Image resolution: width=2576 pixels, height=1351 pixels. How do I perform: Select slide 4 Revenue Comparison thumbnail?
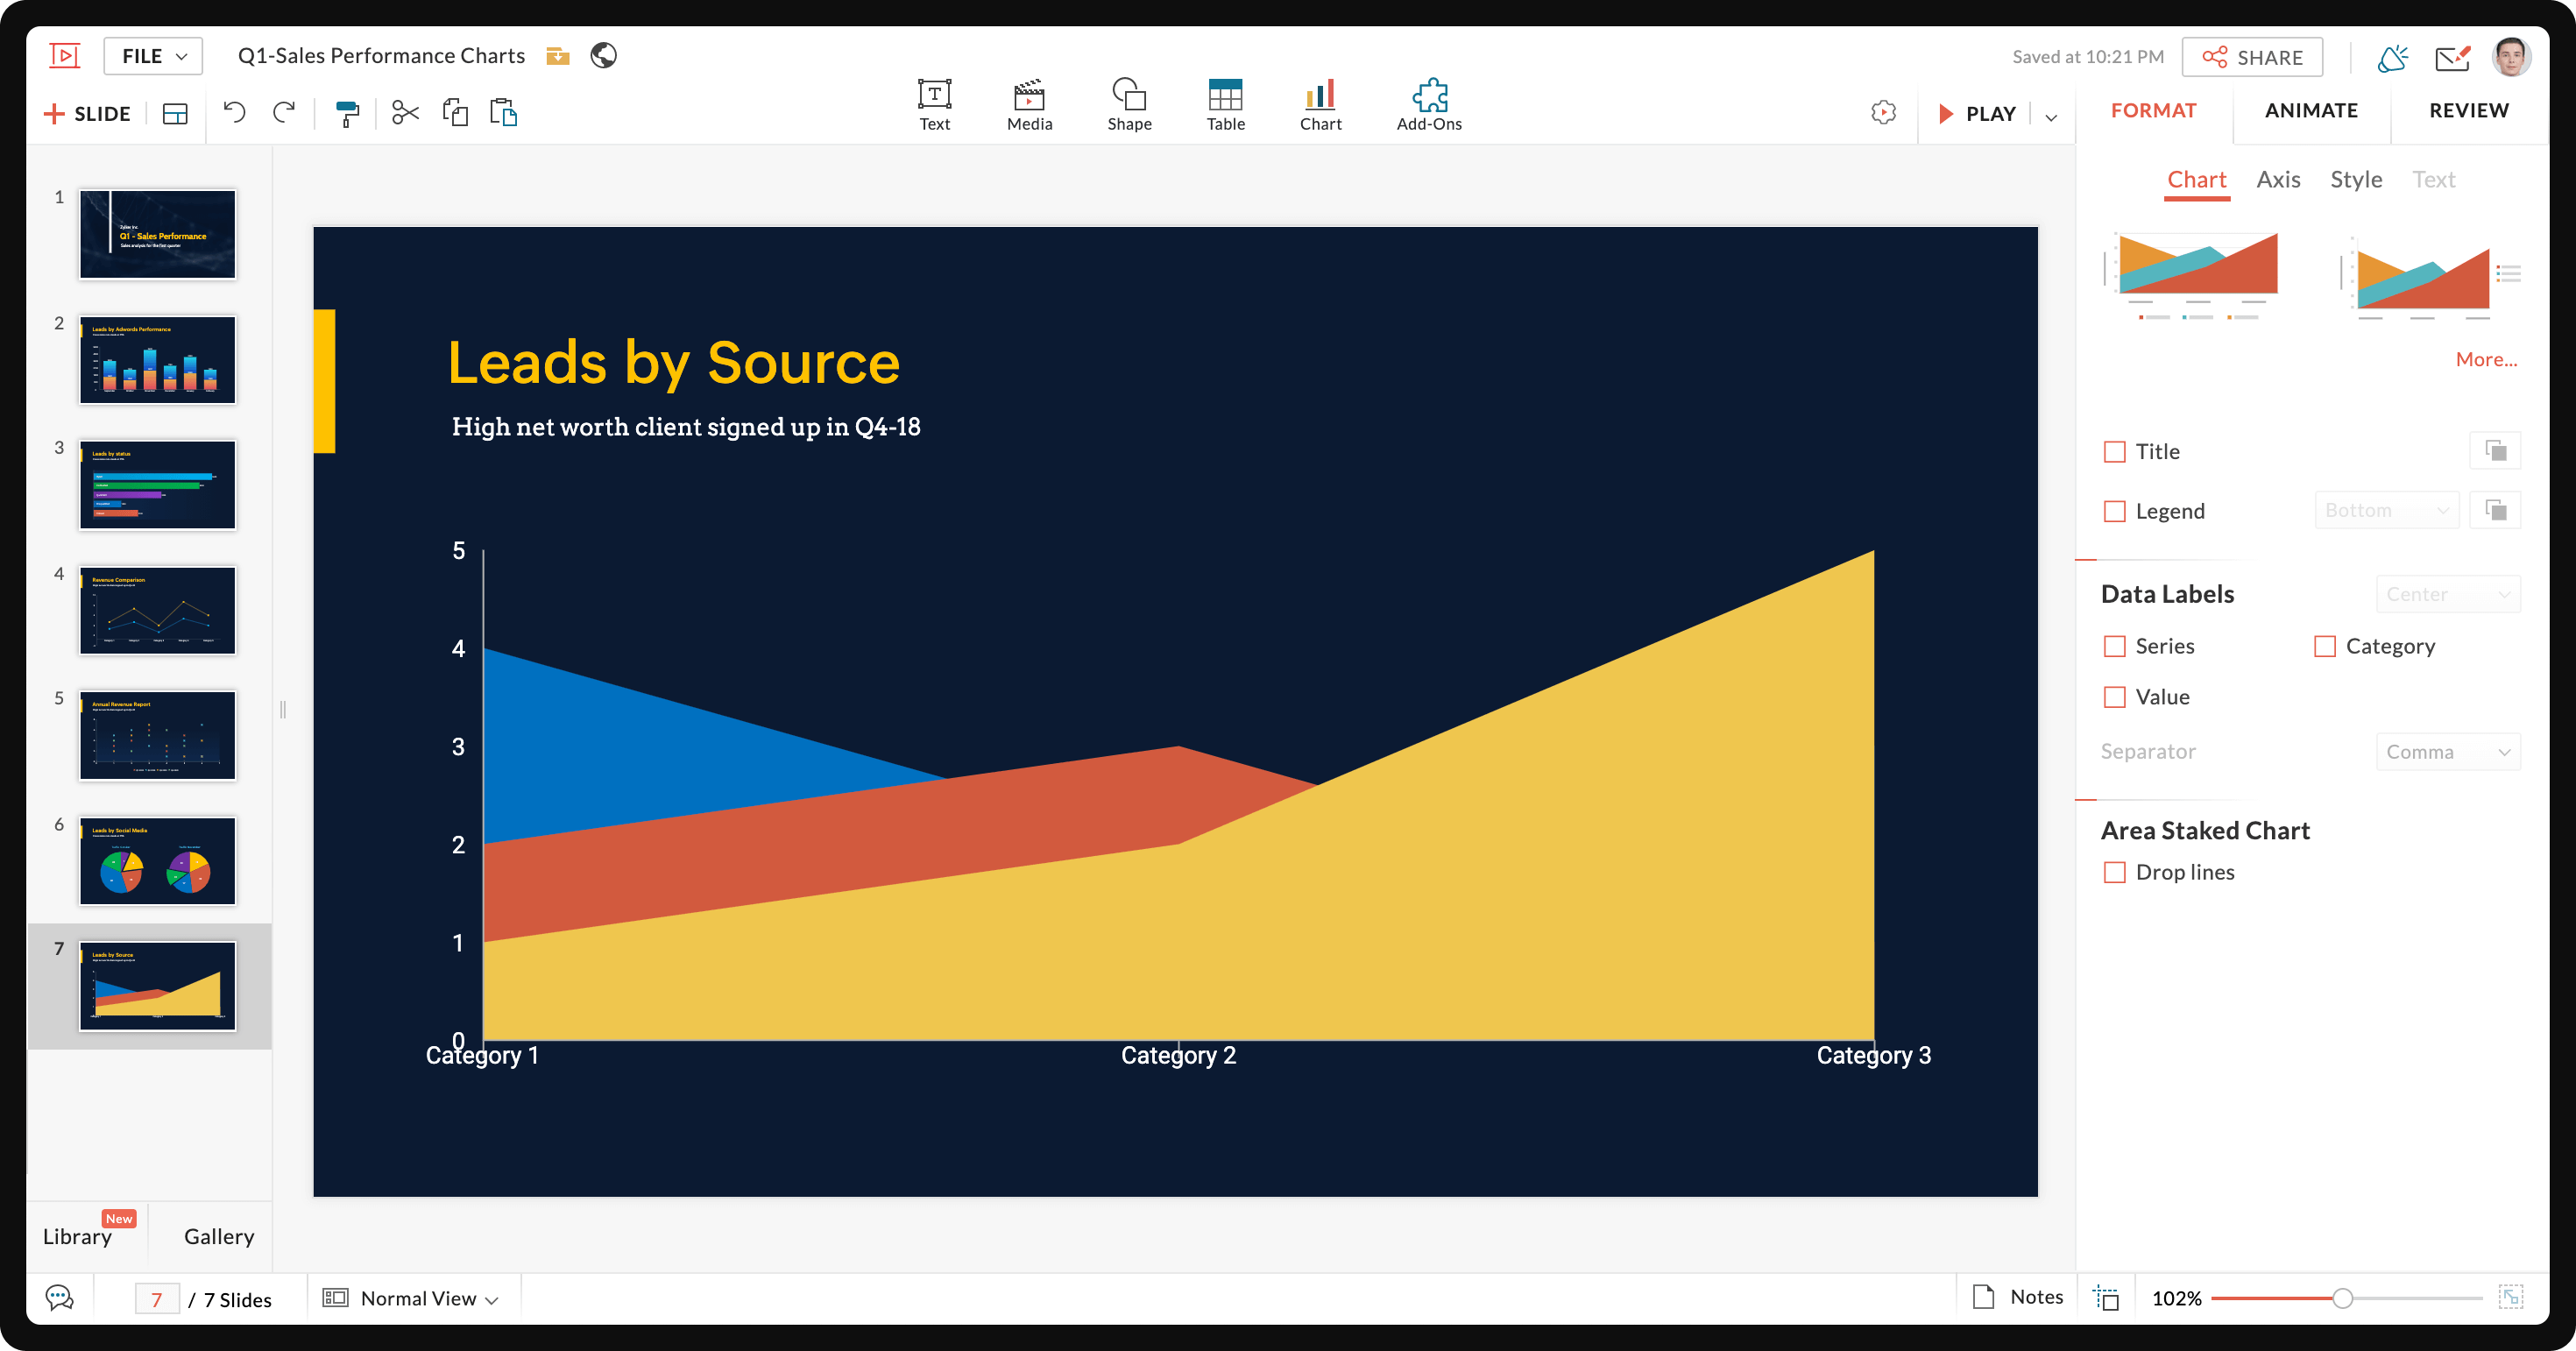tap(157, 610)
